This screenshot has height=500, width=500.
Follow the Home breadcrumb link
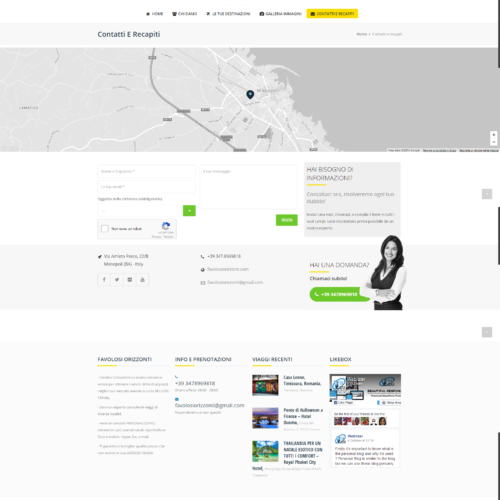(361, 34)
